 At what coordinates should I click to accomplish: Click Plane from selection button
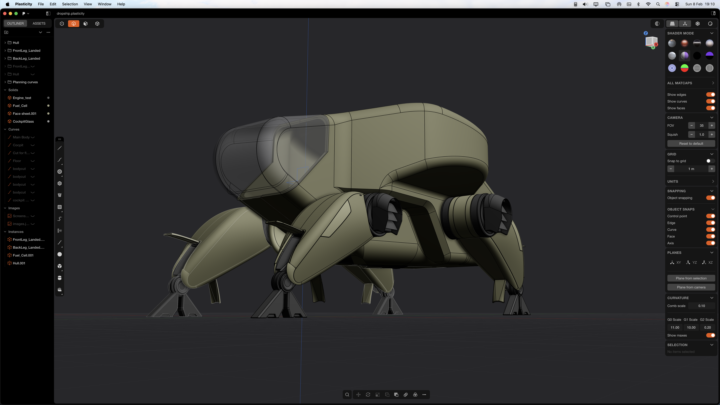pos(691,278)
